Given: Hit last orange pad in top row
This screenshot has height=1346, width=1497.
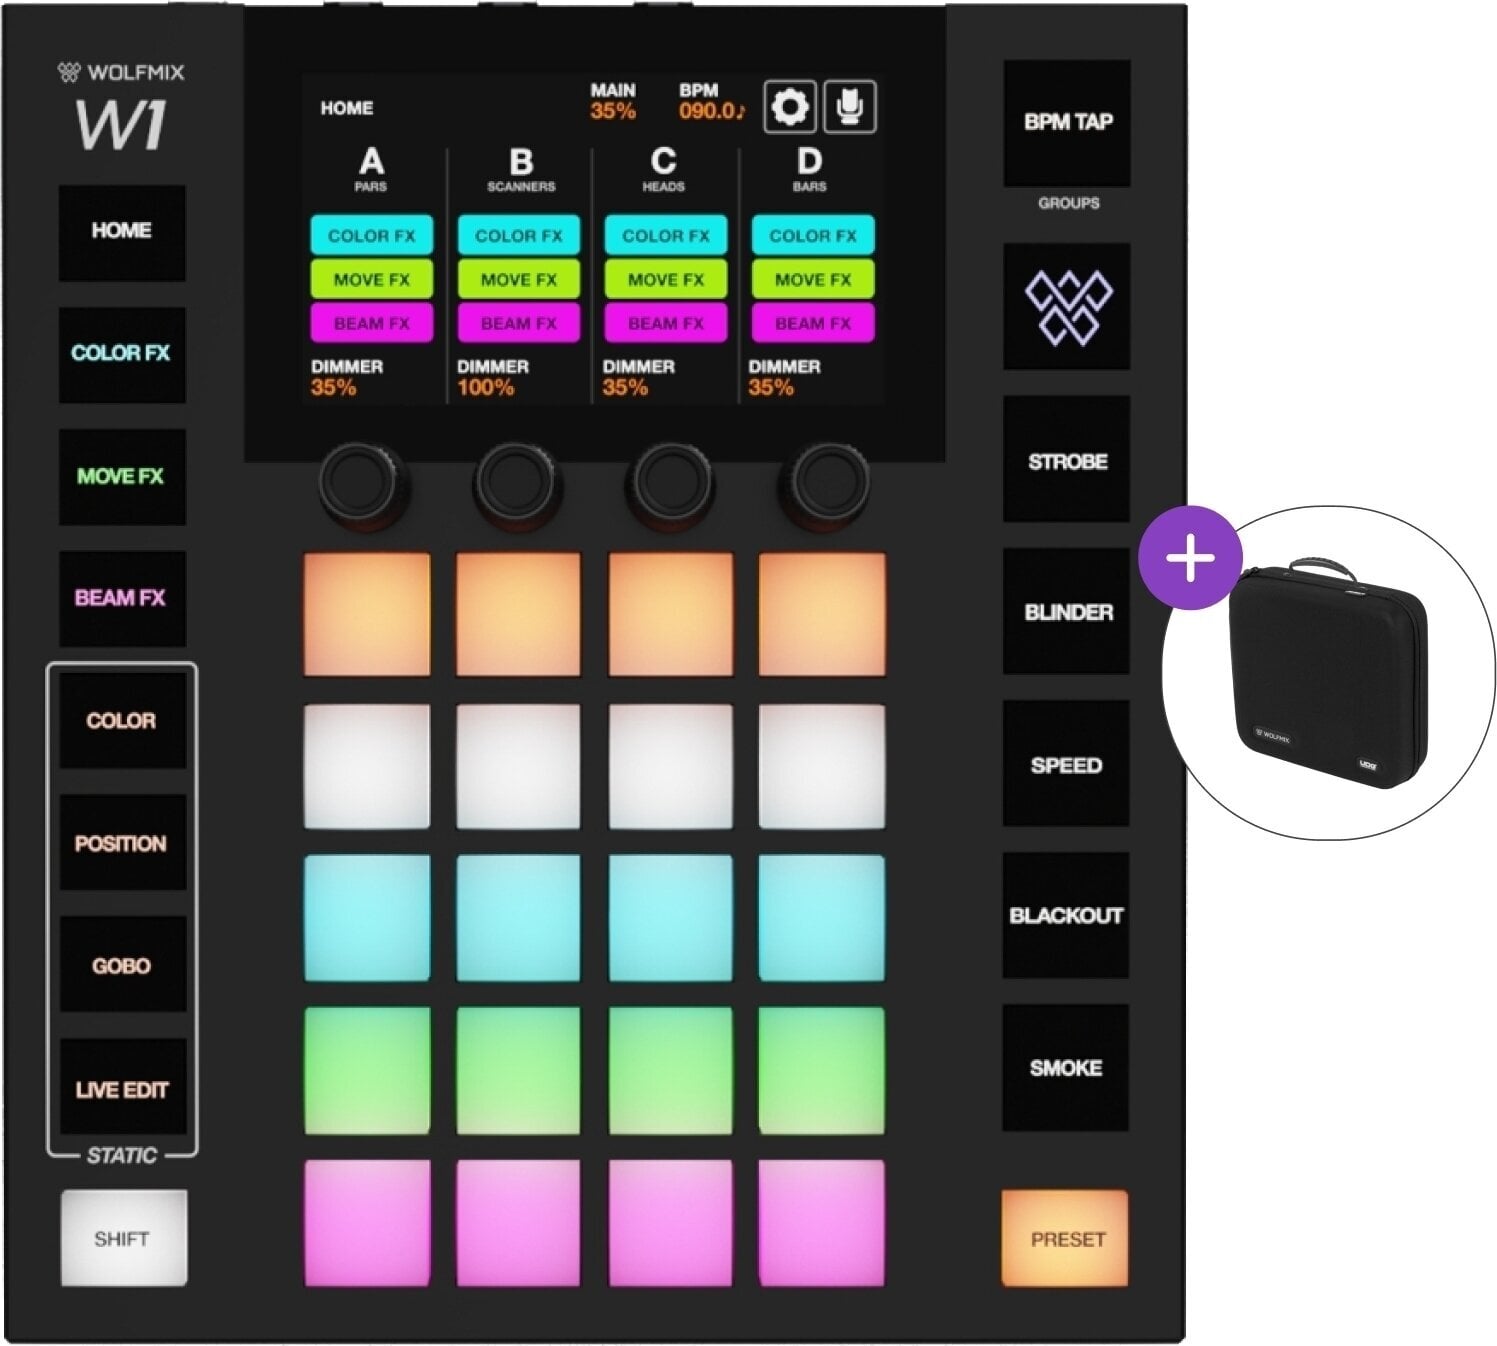Looking at the screenshot, I should coord(822,614).
